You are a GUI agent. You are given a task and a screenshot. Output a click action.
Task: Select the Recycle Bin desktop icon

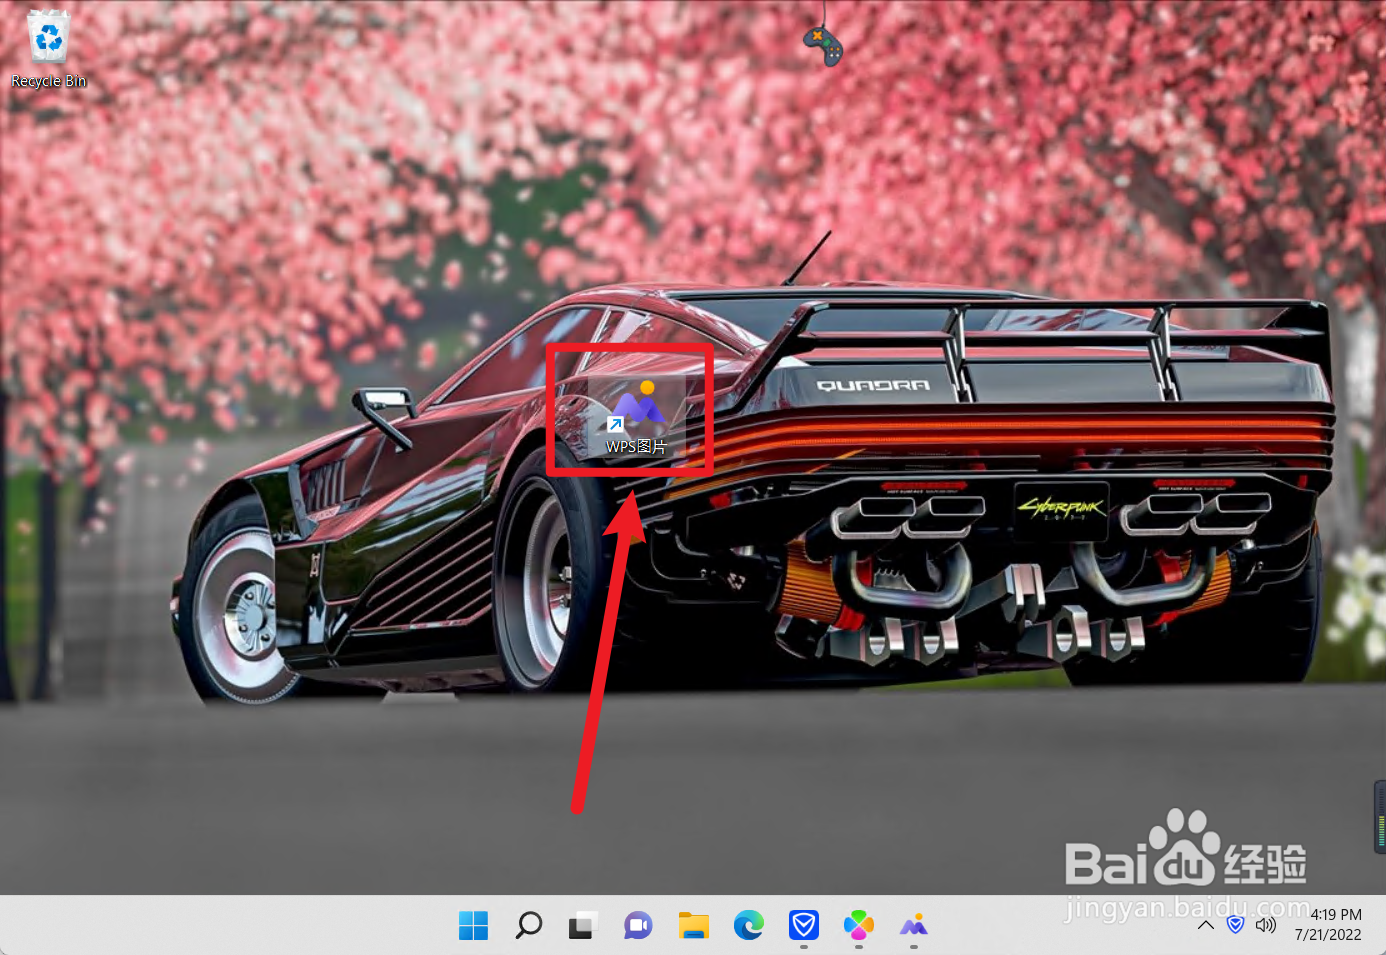click(x=48, y=49)
